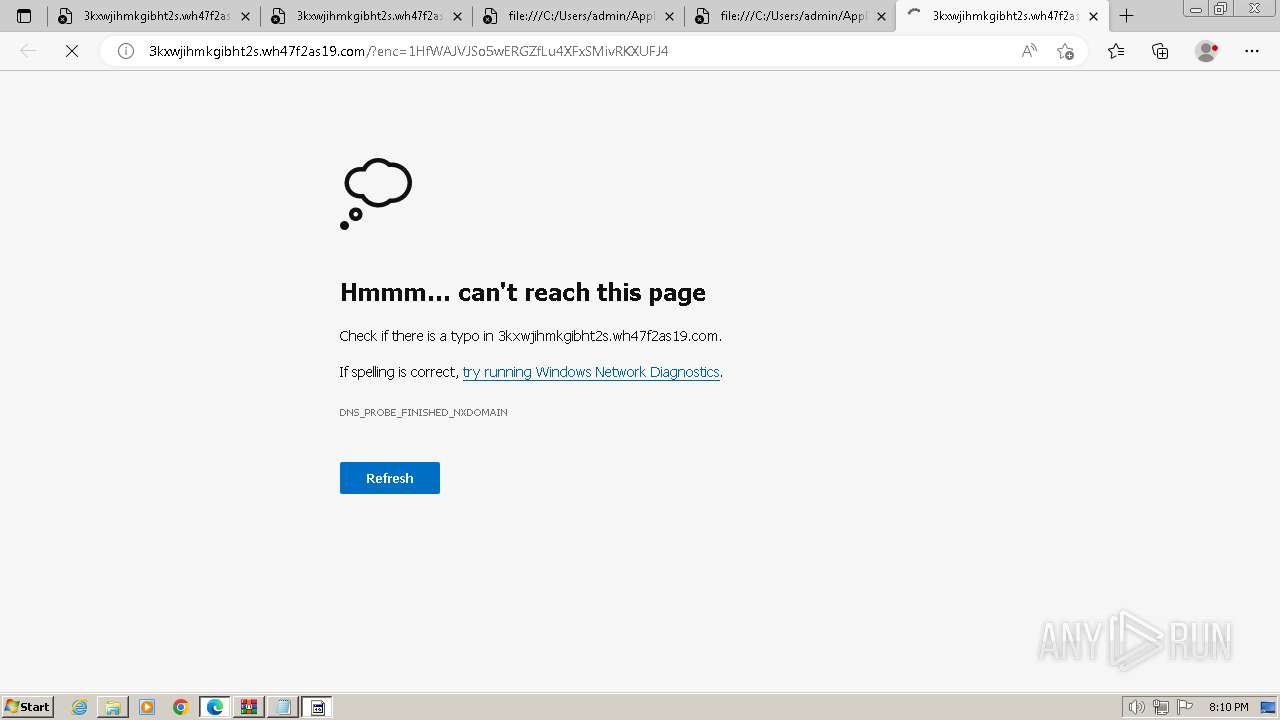1280x720 pixels.
Task: Select Microsoft Edge taskbar button
Action: [x=215, y=707]
